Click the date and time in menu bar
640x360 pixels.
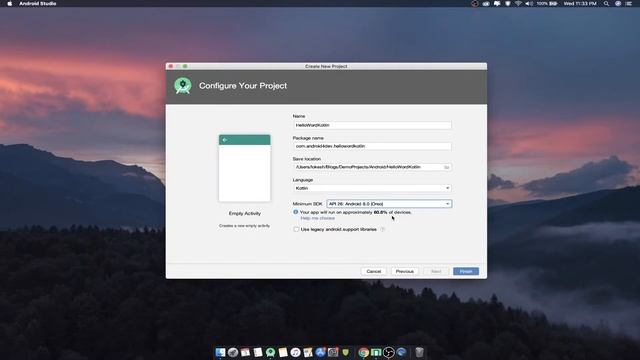click(x=580, y=3)
